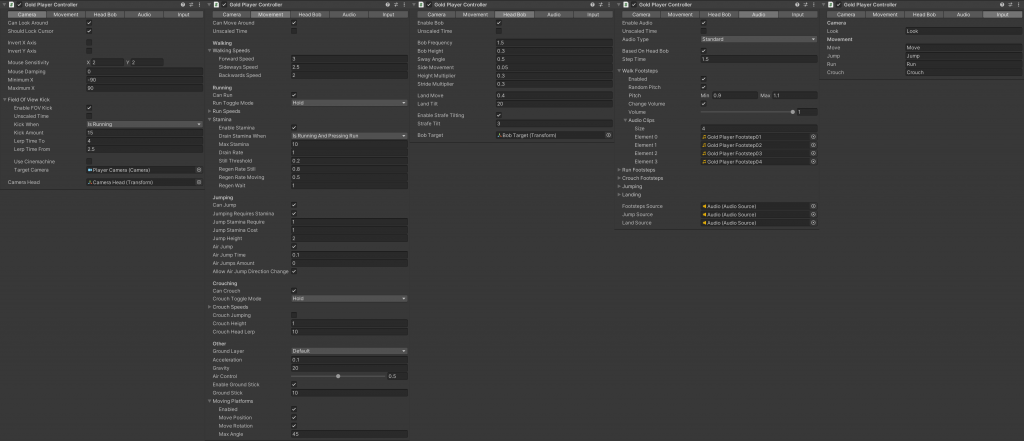Expand the Run Speeds foldout

[210, 111]
